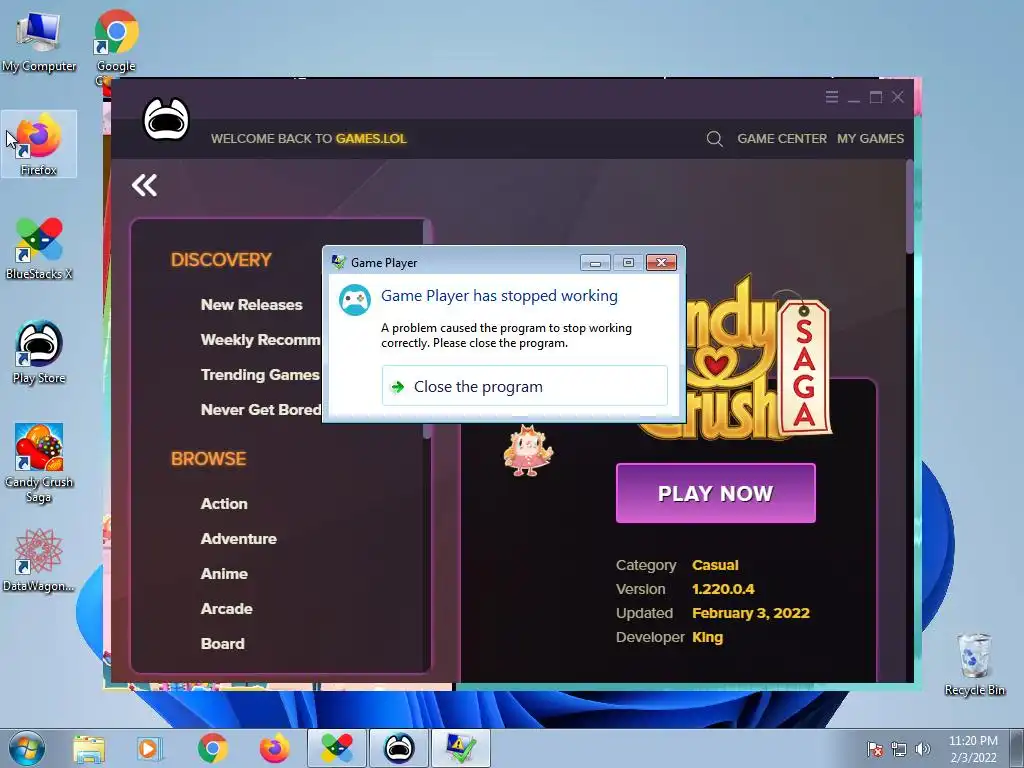Minimize the Game Player dialog
The image size is (1024, 768).
(x=595, y=263)
